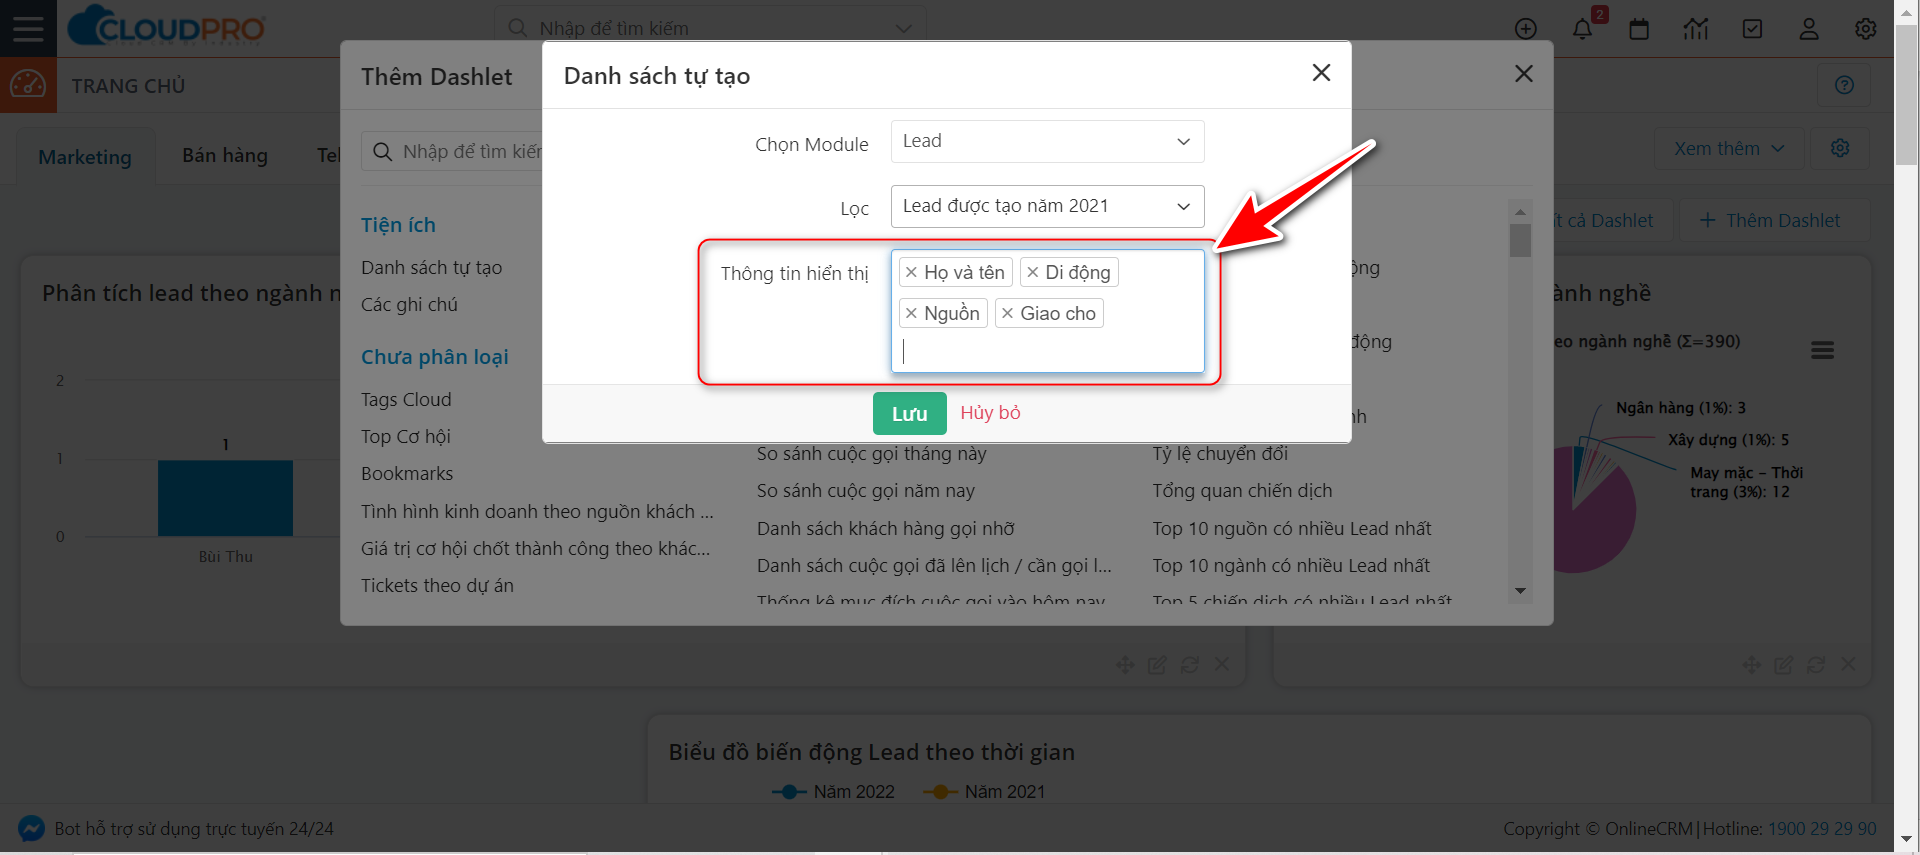Toggle Năm 2021 legend series

pyautogui.click(x=984, y=791)
